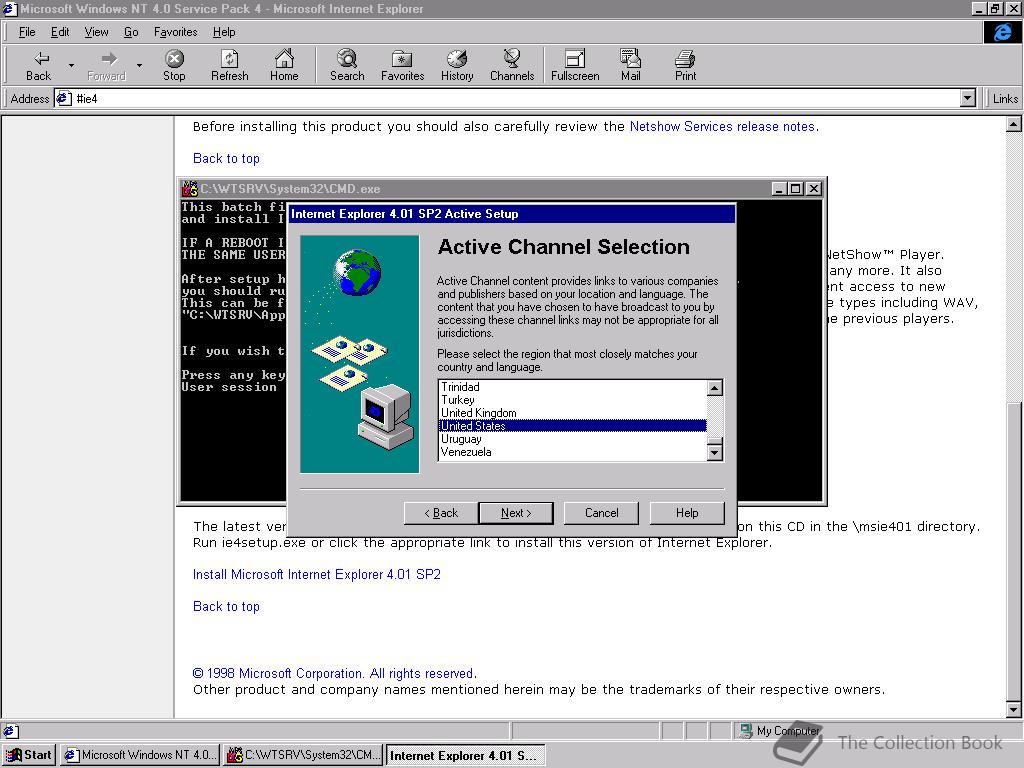
Task: Open the View menu
Action: (97, 32)
